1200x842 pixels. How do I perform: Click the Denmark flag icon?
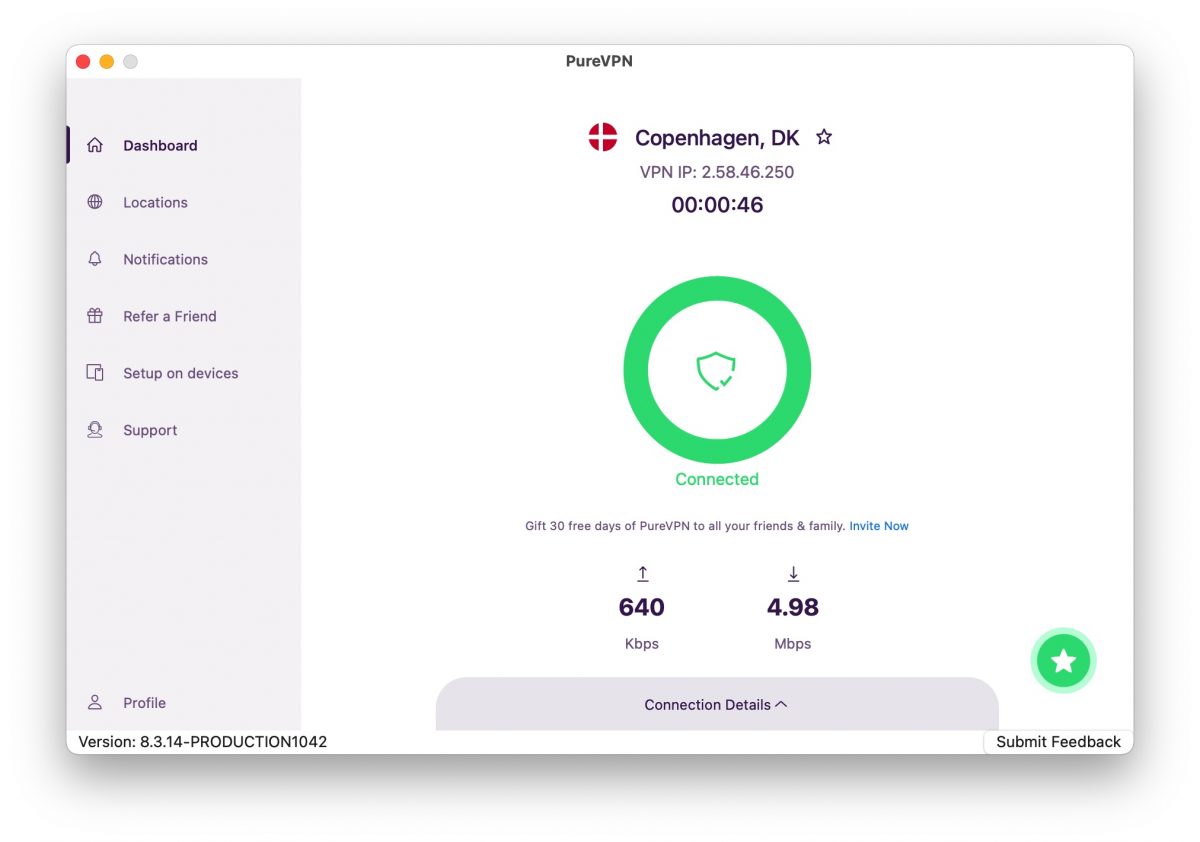pyautogui.click(x=603, y=137)
